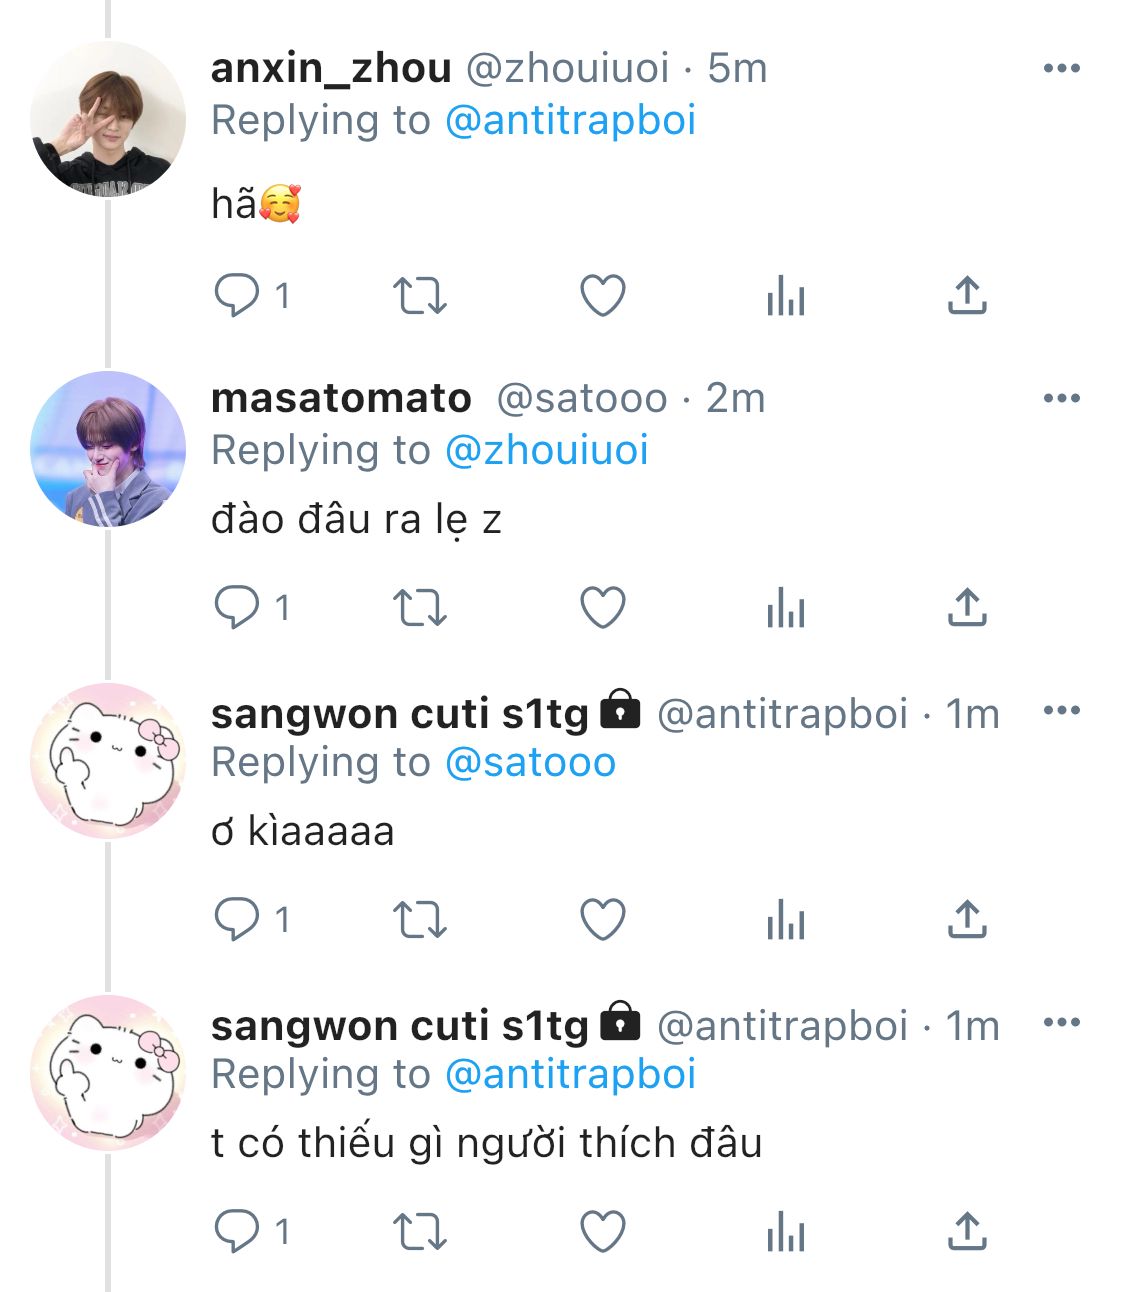View analytics for anxin_zhou's tweet
1125x1292 pixels.
click(x=786, y=296)
